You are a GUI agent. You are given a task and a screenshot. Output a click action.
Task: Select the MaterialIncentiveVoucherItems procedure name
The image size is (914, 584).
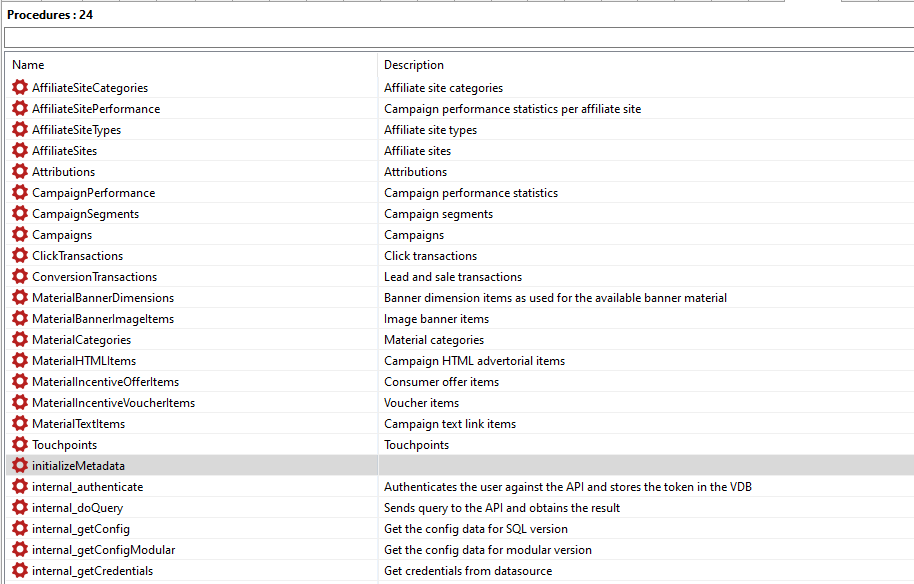pos(113,403)
